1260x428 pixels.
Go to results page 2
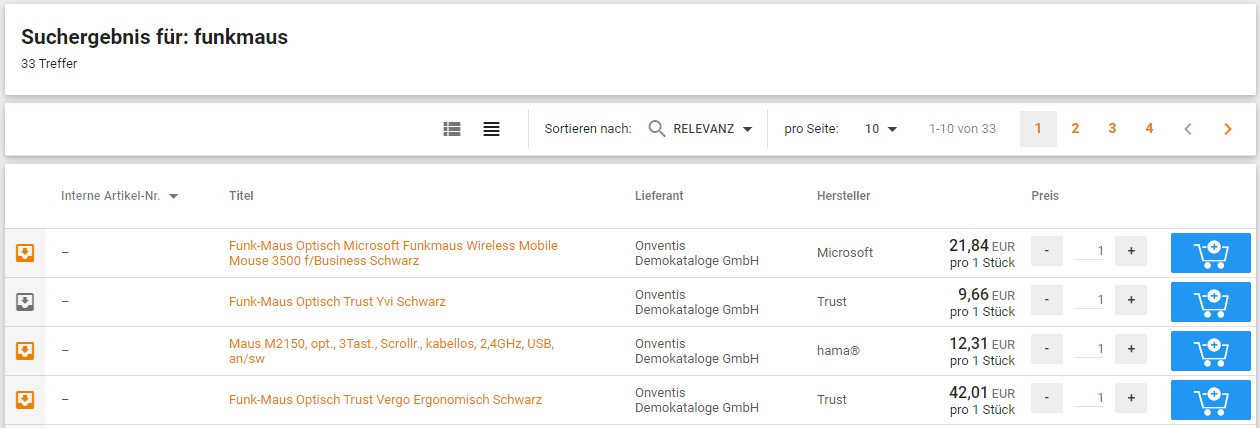pyautogui.click(x=1075, y=129)
